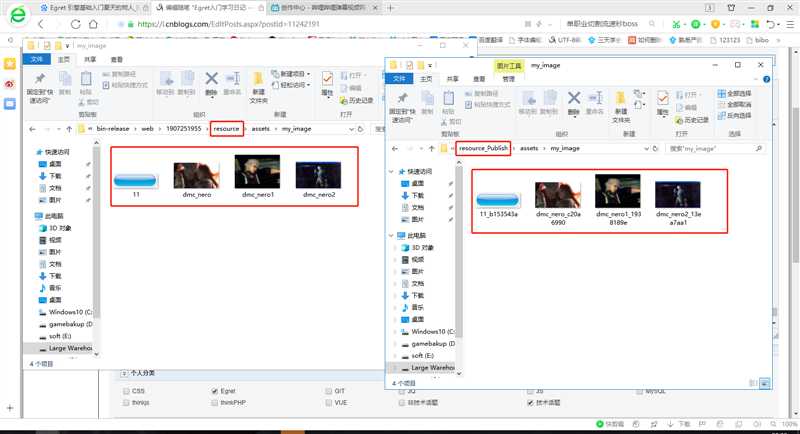Open the File tab in left window

(x=37, y=59)
